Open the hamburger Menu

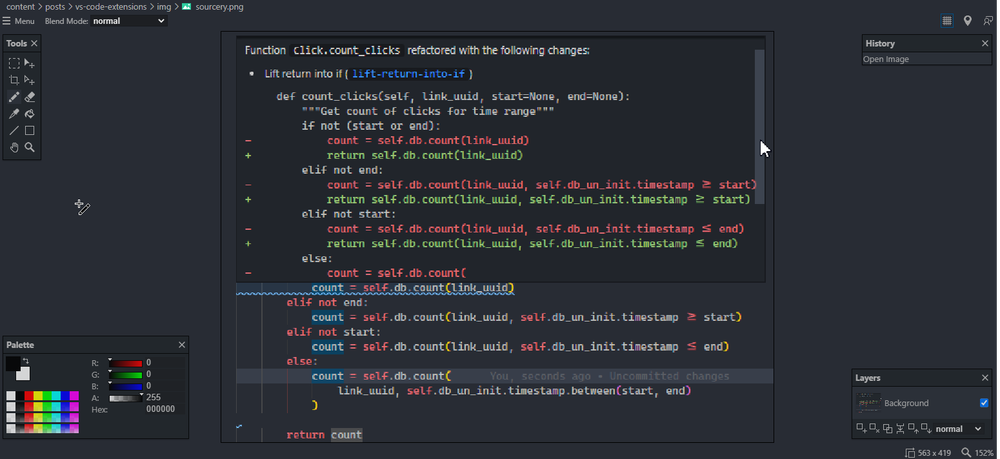pyautogui.click(x=18, y=21)
